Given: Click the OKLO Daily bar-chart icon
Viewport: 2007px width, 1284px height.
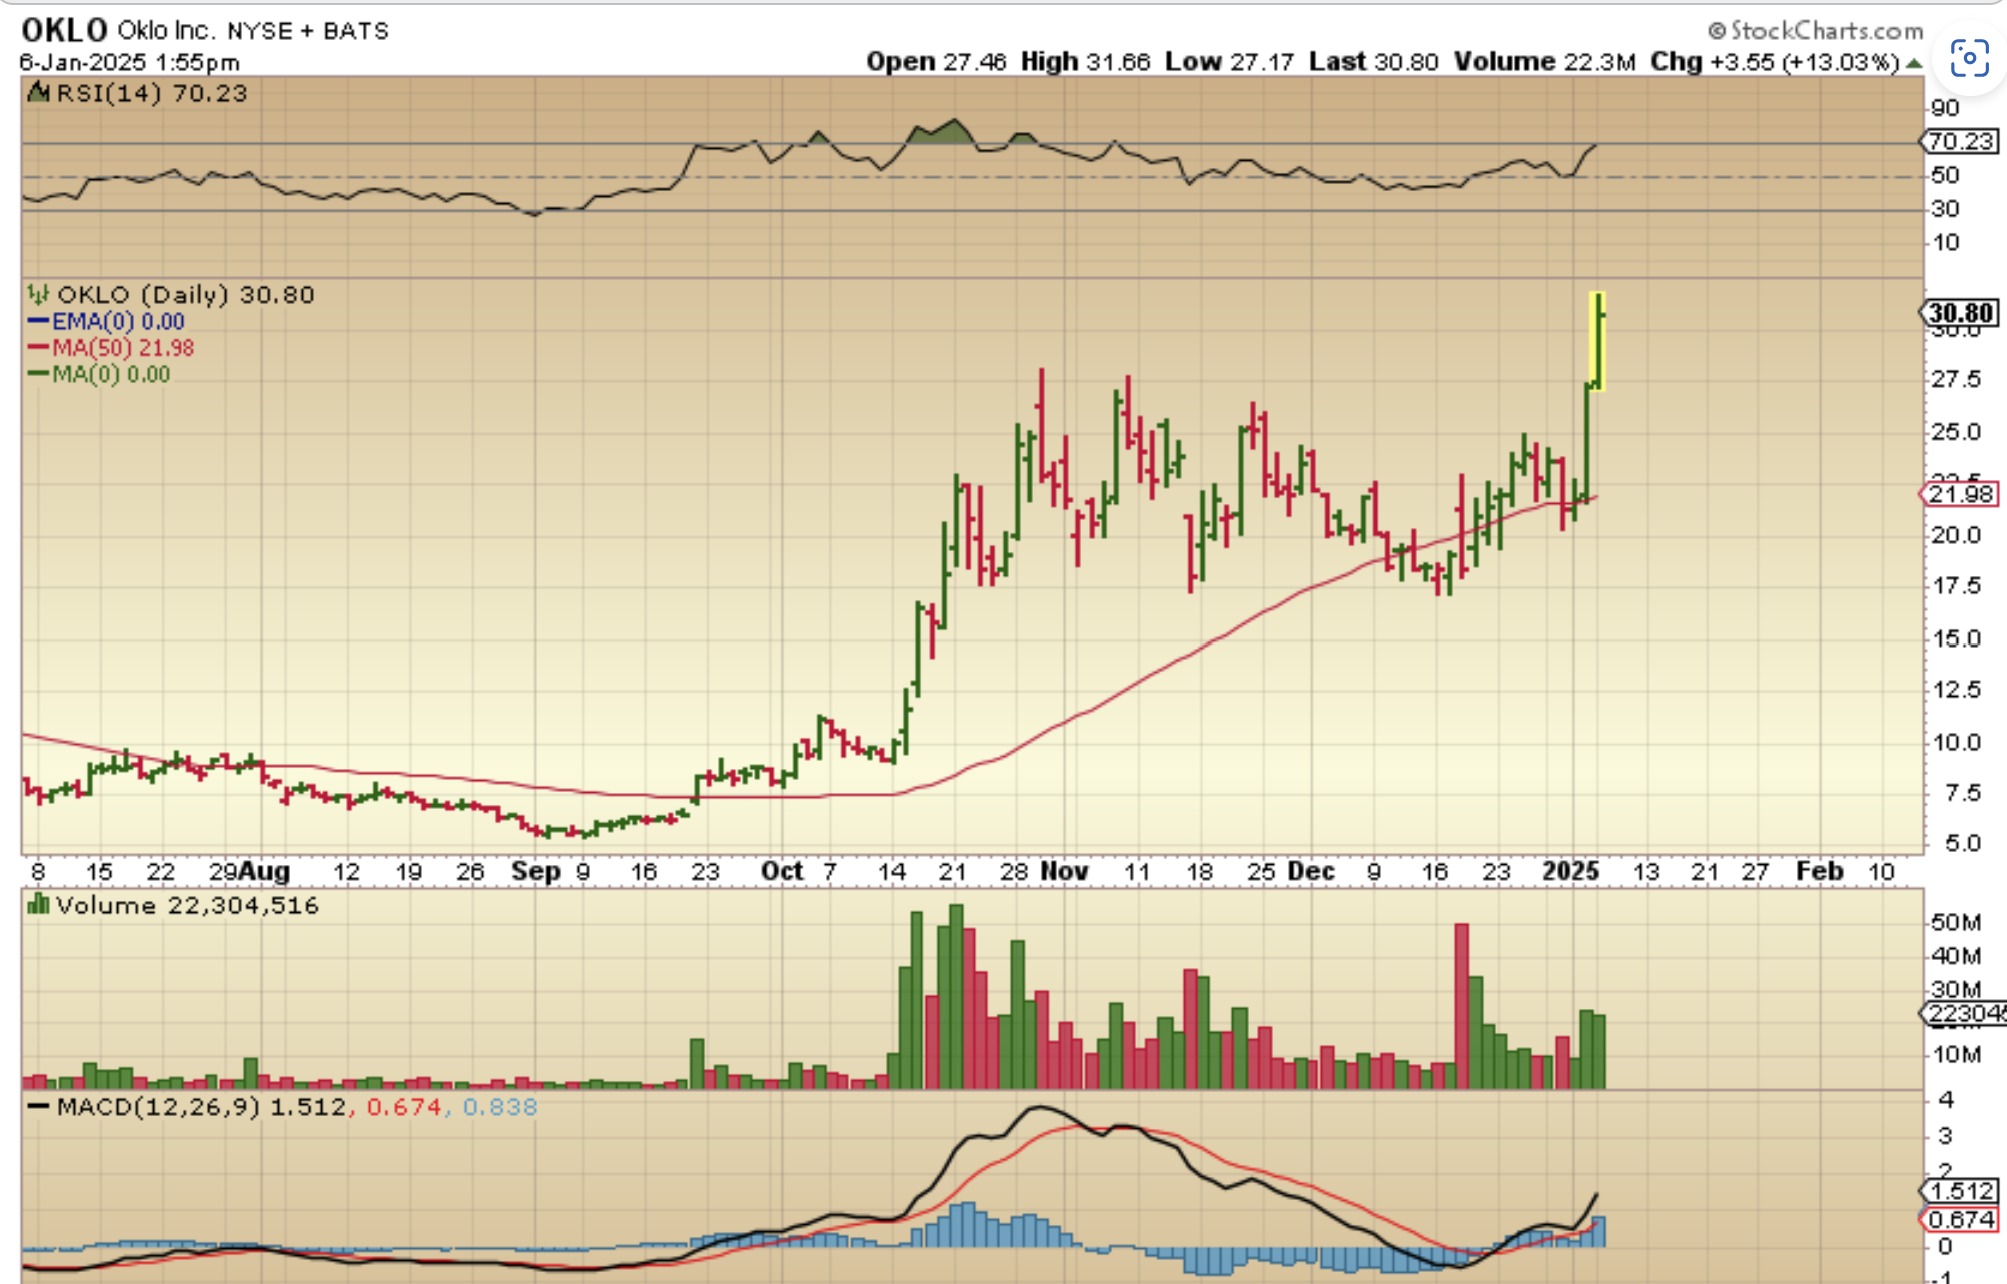Looking at the screenshot, I should 38,294.
